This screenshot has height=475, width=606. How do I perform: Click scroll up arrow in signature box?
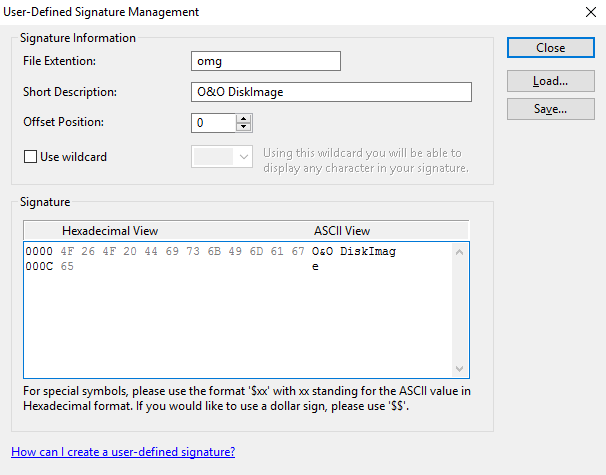coord(460,251)
